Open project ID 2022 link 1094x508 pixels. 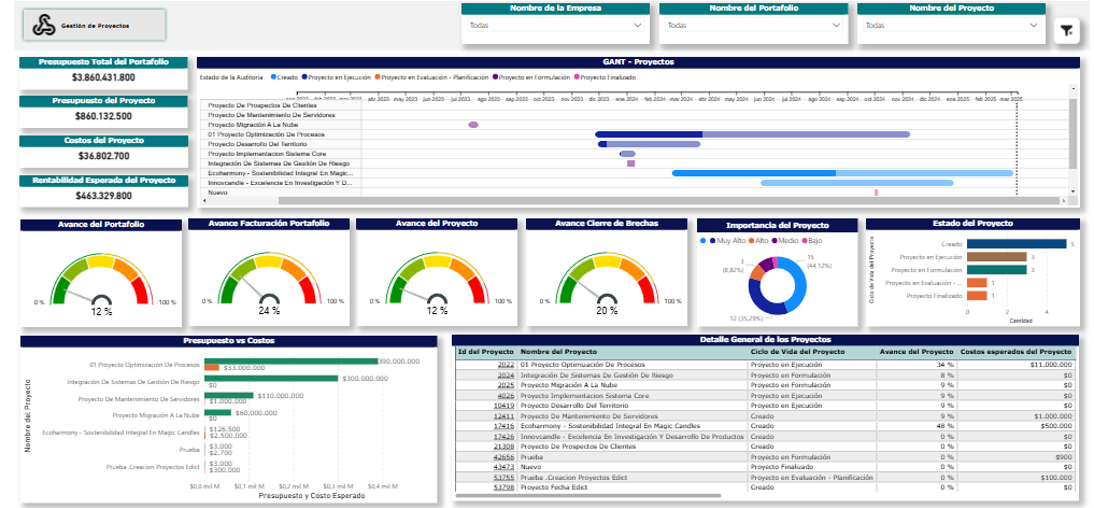point(506,365)
